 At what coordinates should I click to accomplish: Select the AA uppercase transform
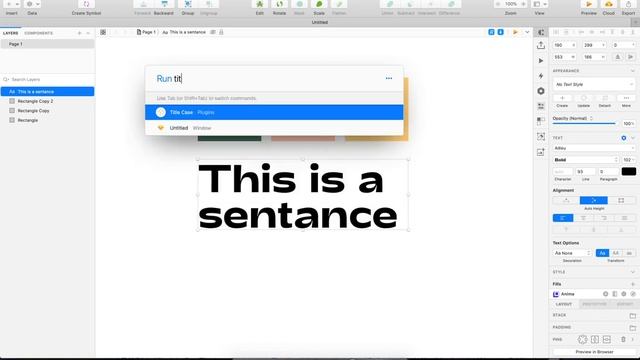tap(616, 253)
